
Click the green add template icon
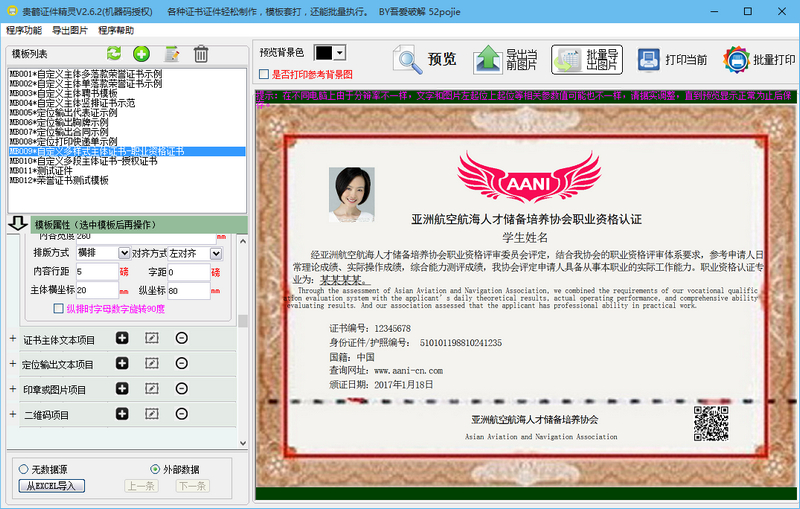pyautogui.click(x=141, y=54)
